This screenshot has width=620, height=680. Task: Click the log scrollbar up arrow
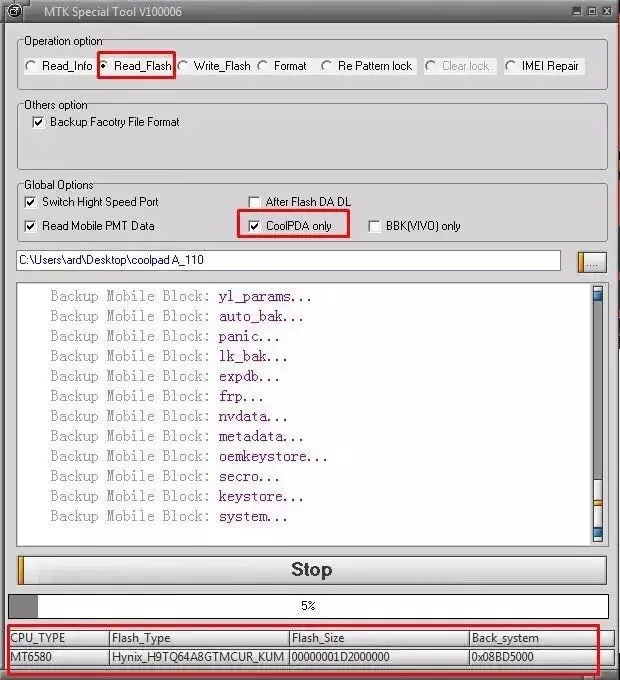(598, 294)
